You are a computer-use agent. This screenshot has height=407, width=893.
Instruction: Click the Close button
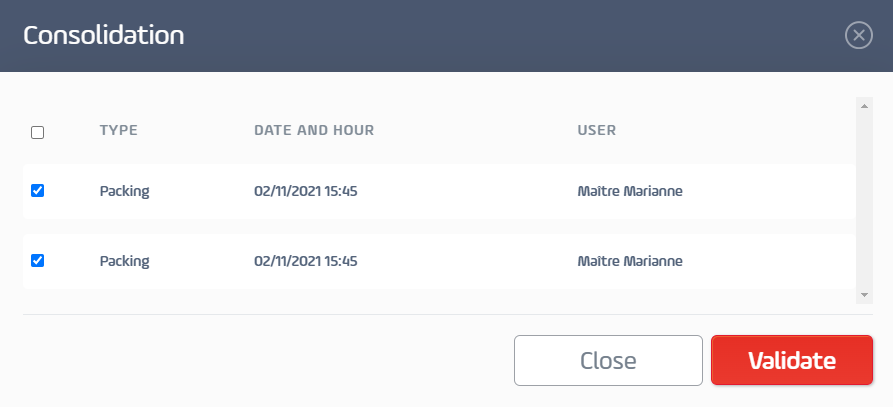608,360
